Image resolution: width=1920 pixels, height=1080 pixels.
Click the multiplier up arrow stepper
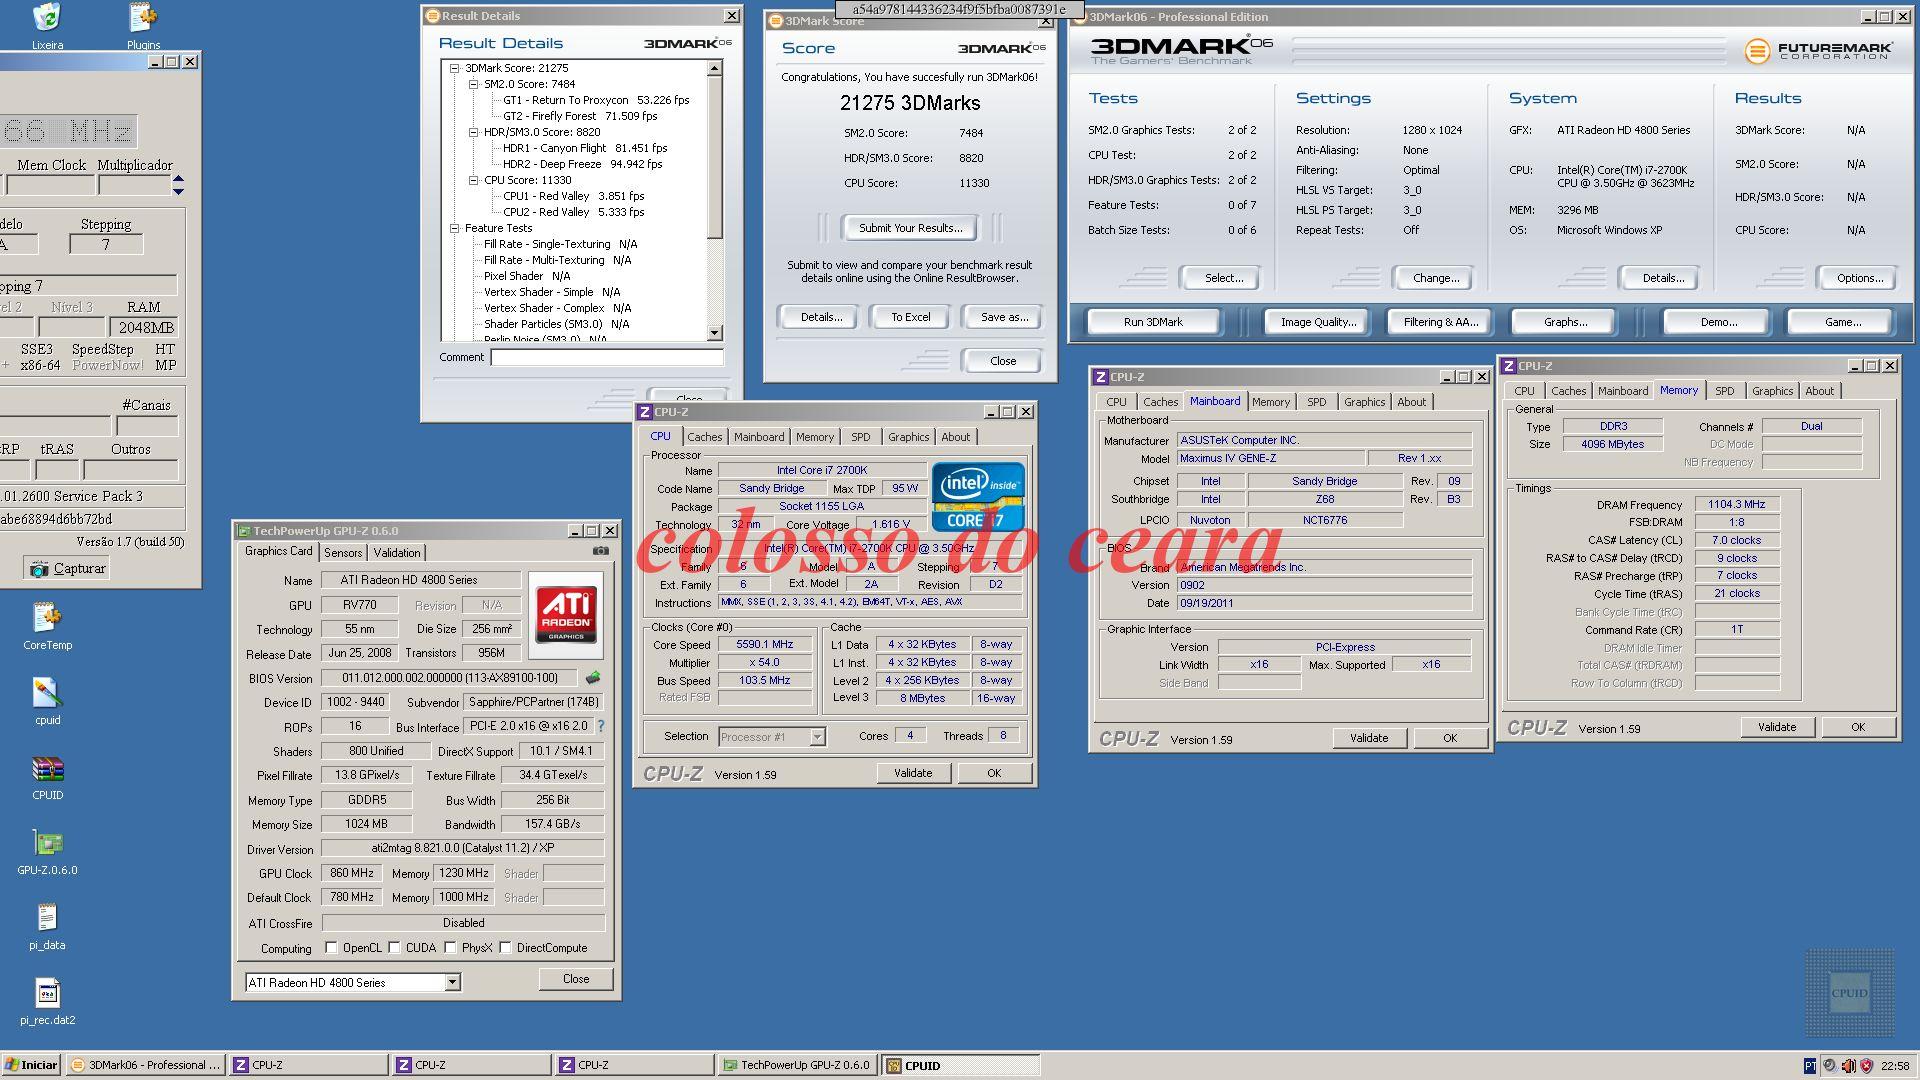(178, 180)
